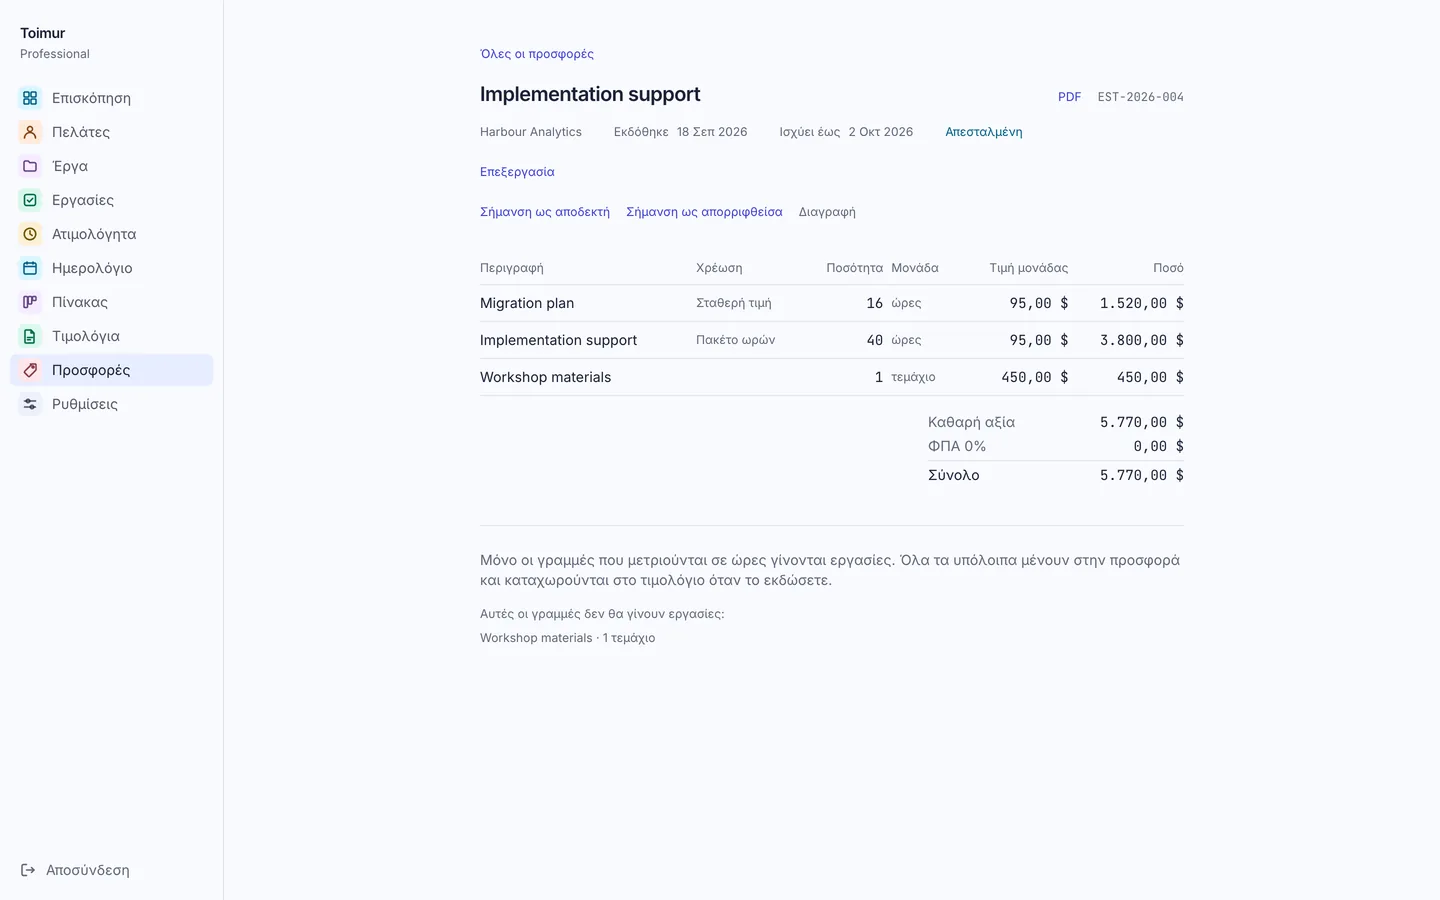Click the Έργα folder icon
1440x900 pixels.
pyautogui.click(x=30, y=166)
